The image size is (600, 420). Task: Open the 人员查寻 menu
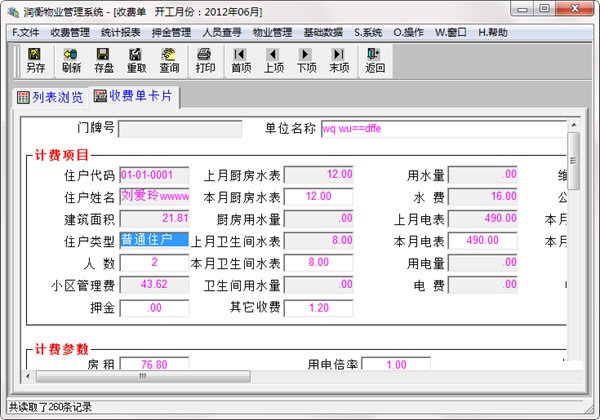pyautogui.click(x=222, y=33)
